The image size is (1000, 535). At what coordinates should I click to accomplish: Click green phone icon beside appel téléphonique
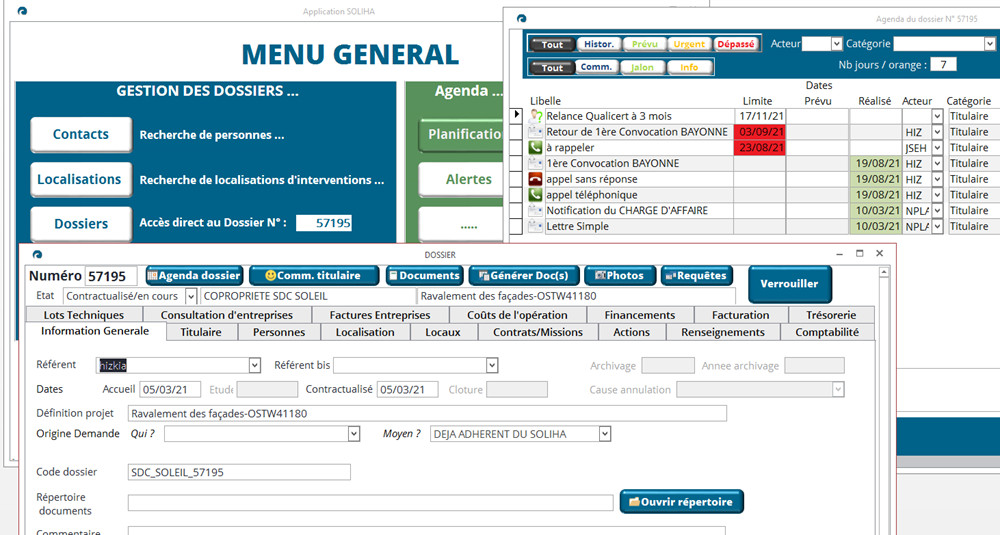tap(535, 194)
